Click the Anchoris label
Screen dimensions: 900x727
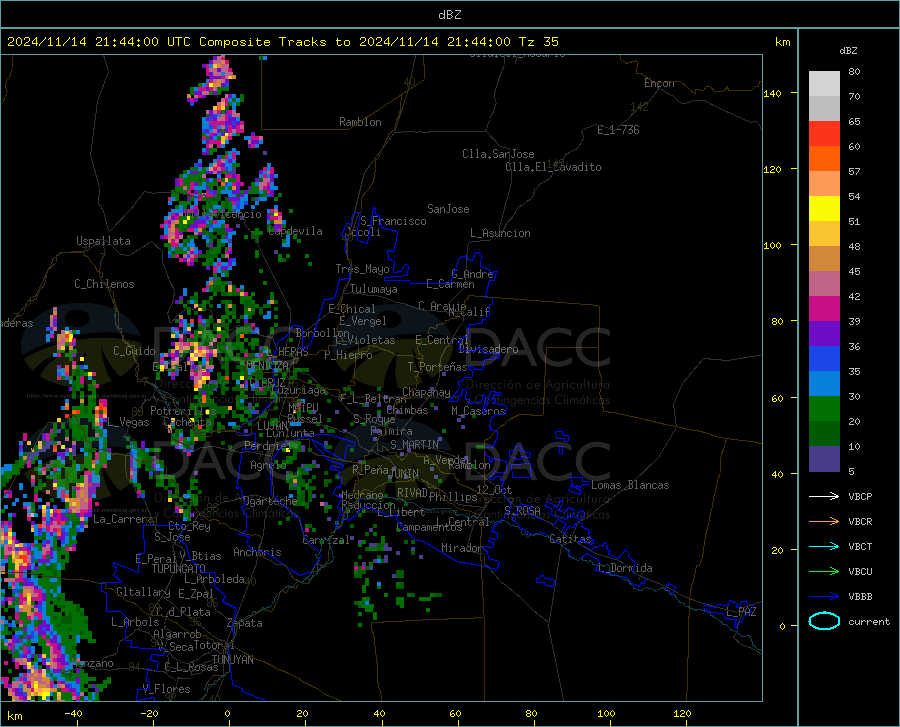click(x=257, y=553)
